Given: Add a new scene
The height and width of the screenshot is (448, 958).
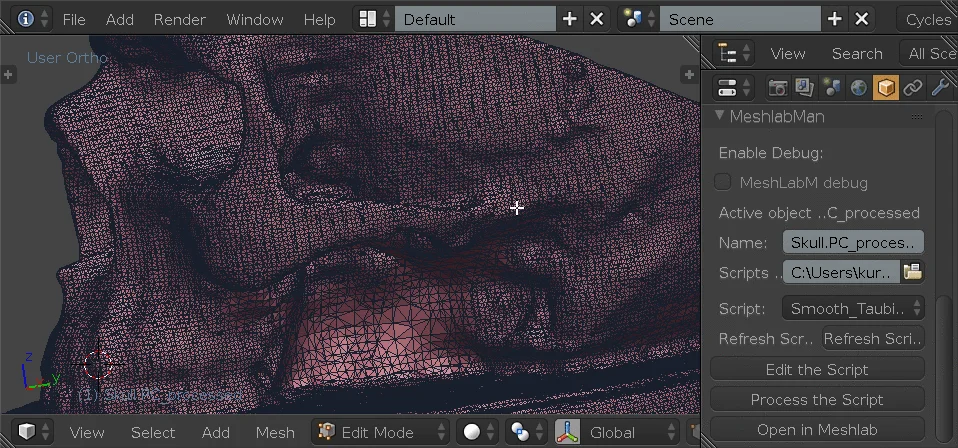Looking at the screenshot, I should 835,19.
